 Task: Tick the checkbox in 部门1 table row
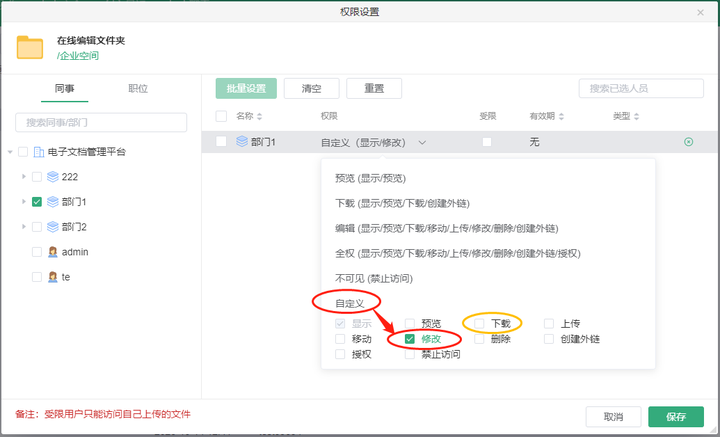pos(221,141)
